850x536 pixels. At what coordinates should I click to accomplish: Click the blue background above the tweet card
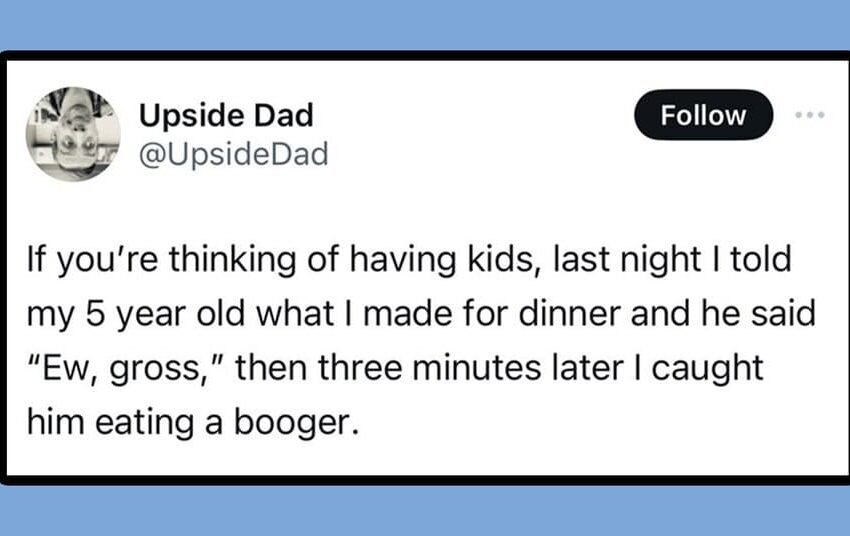tap(425, 24)
